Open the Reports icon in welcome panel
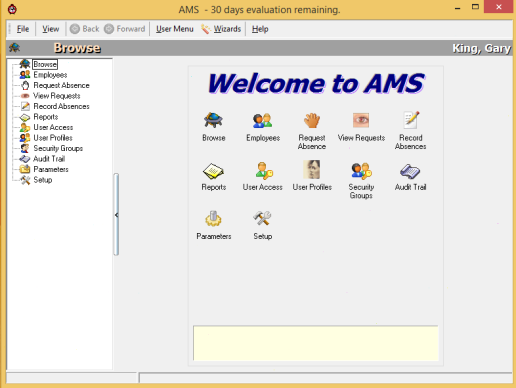The height and width of the screenshot is (388, 516). [213, 171]
